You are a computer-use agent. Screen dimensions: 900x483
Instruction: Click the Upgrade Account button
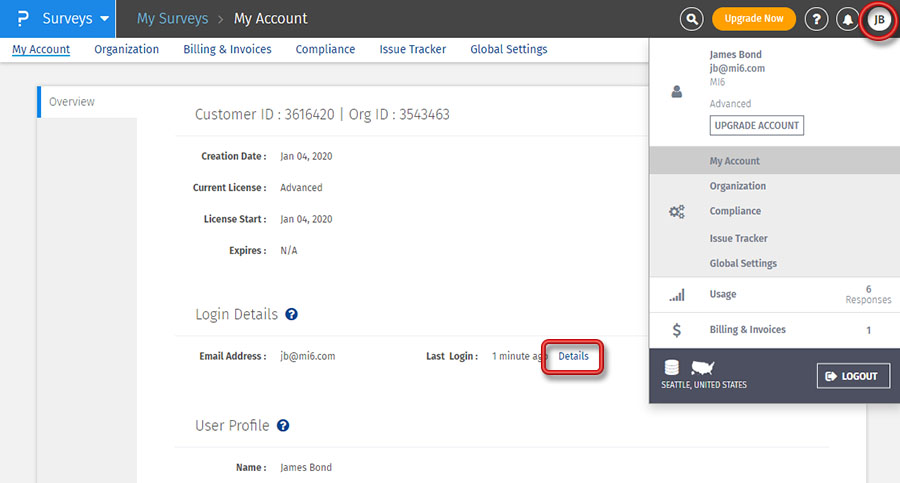click(x=757, y=125)
